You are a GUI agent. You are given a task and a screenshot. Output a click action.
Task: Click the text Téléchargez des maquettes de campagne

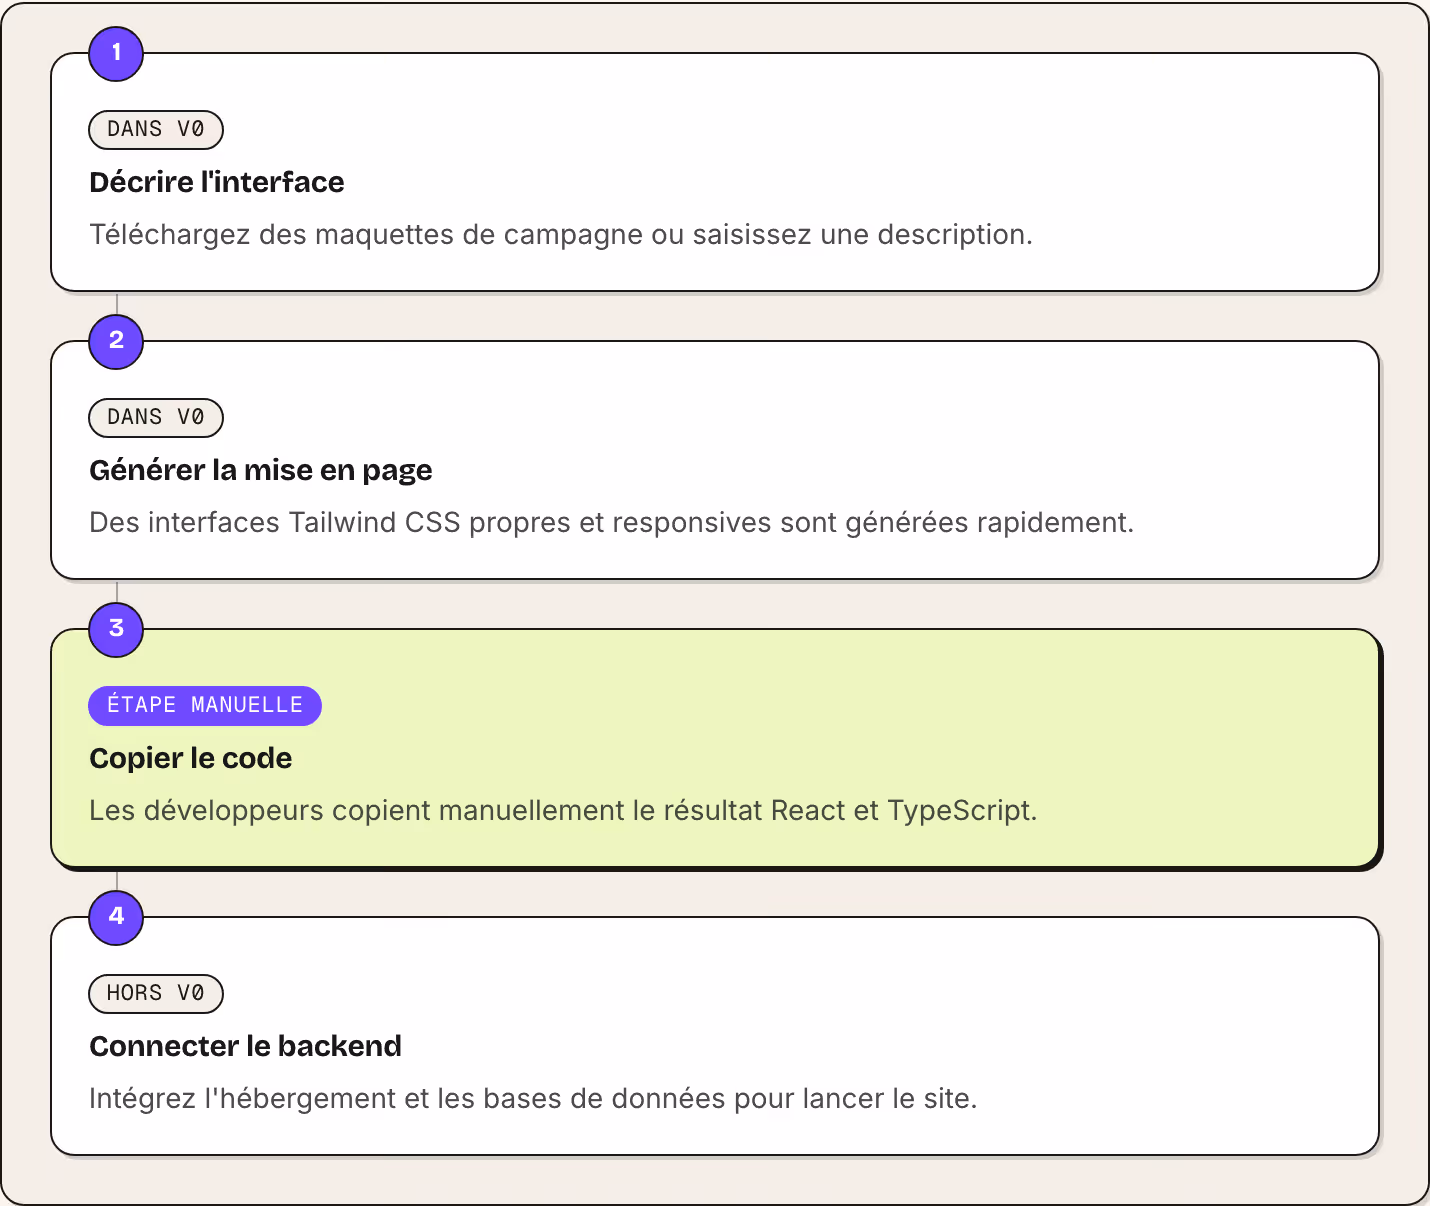tap(561, 234)
